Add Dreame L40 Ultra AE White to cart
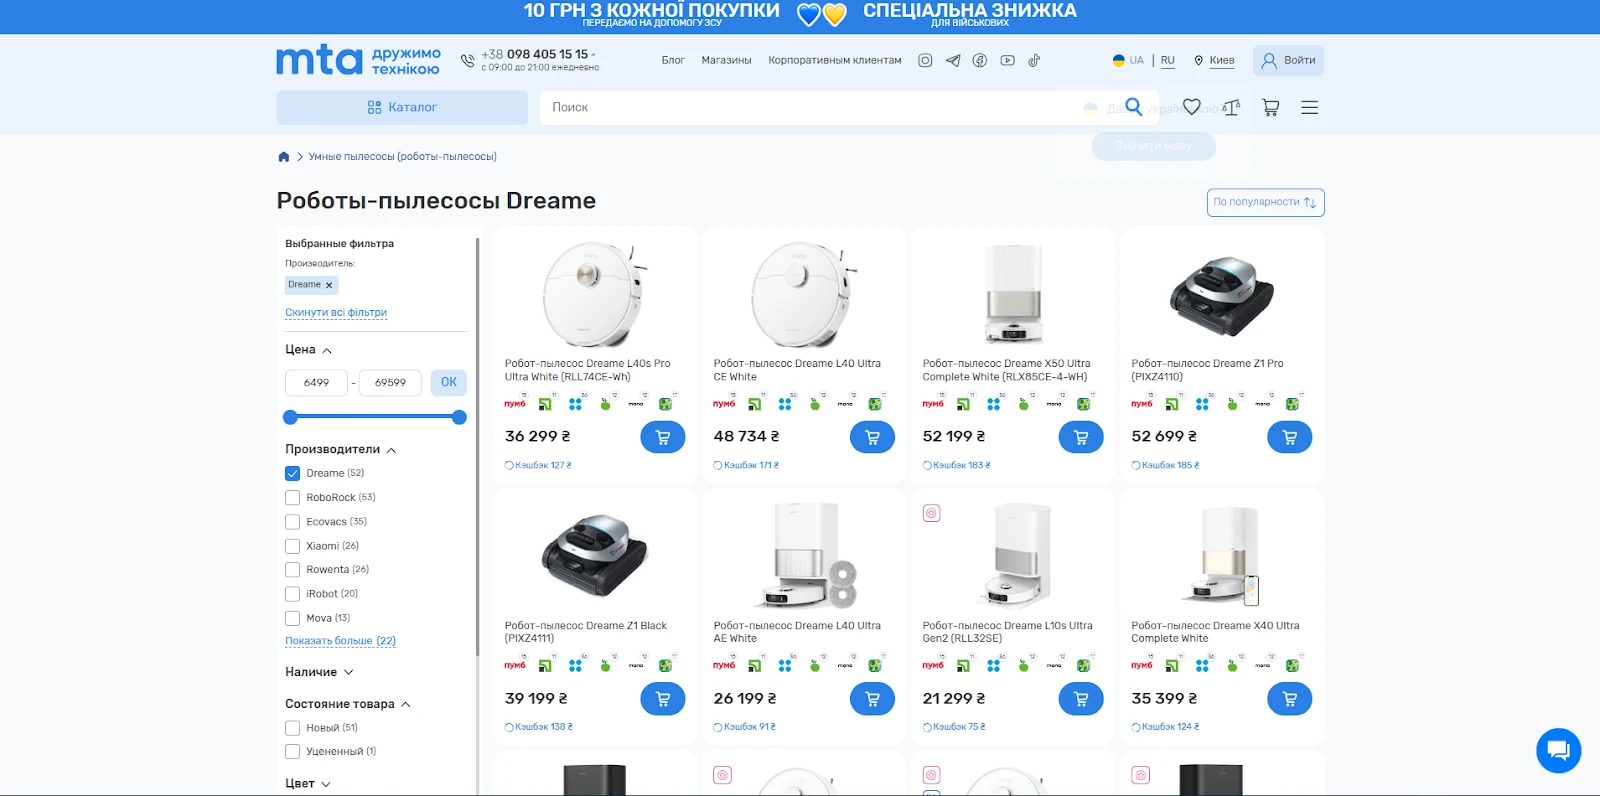This screenshot has height=796, width=1600. (872, 698)
